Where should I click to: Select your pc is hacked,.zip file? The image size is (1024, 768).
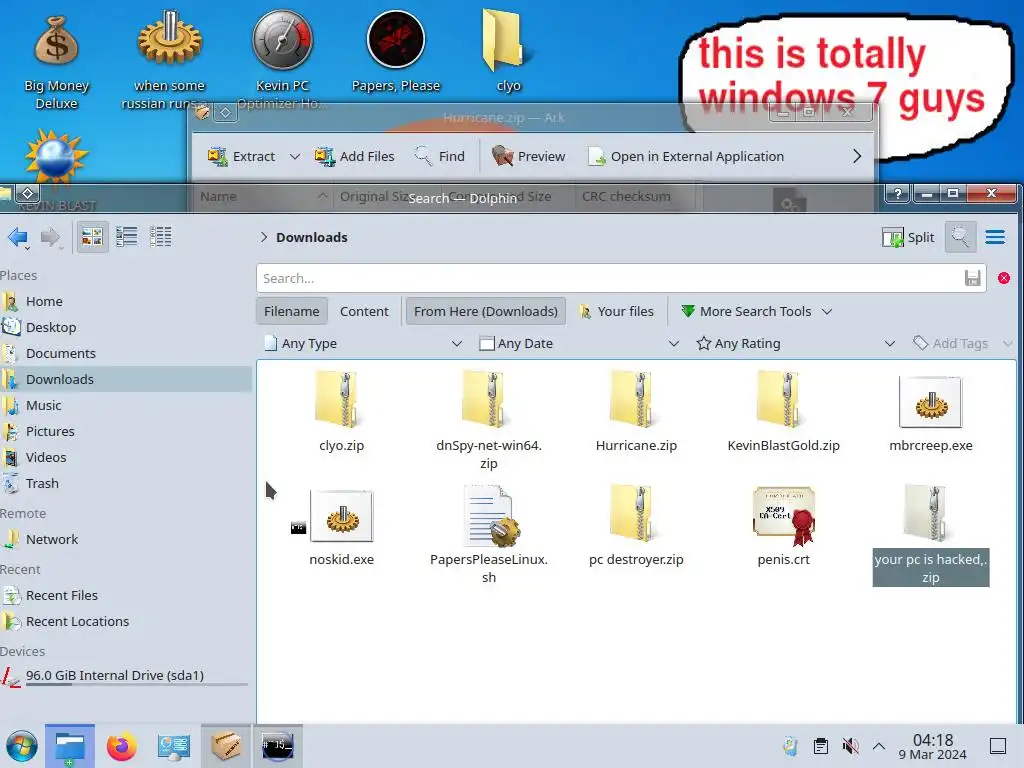(x=931, y=534)
